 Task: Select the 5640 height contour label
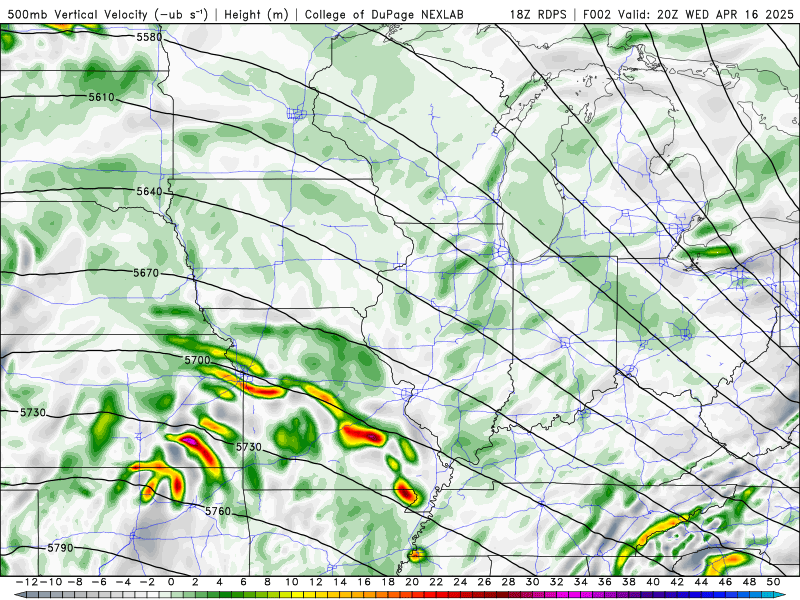[149, 191]
